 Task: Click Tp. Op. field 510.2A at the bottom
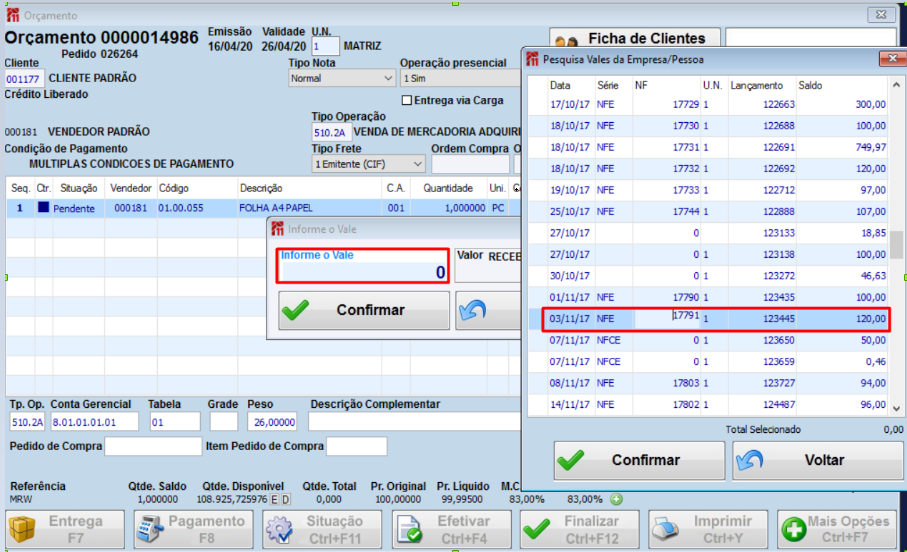pyautogui.click(x=27, y=422)
